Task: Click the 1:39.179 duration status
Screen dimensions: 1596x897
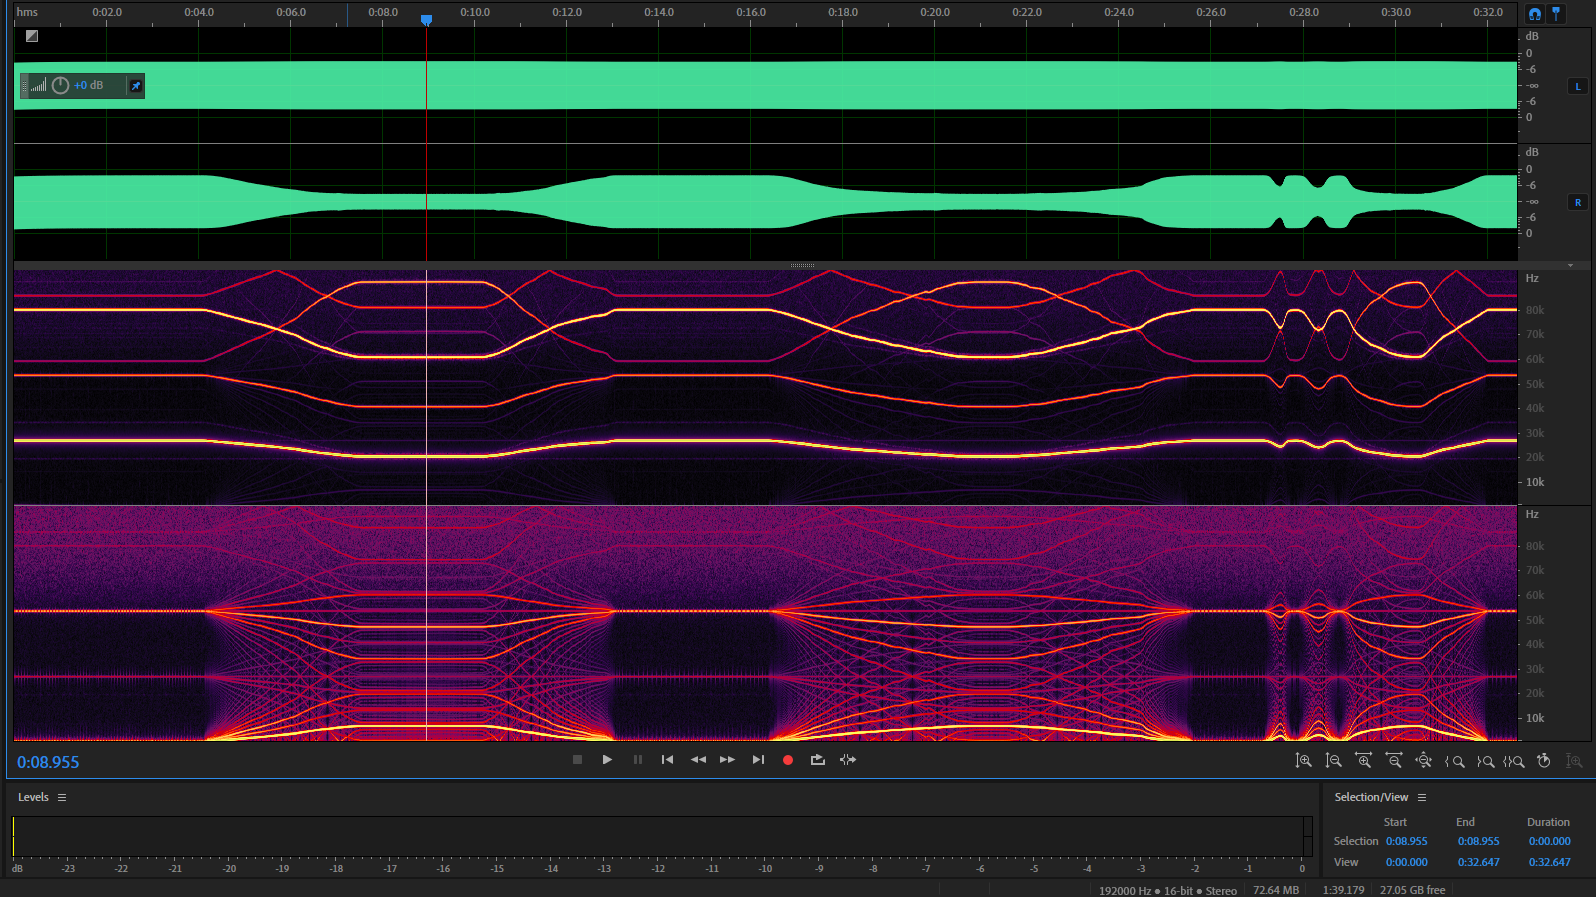Action: (x=1343, y=890)
